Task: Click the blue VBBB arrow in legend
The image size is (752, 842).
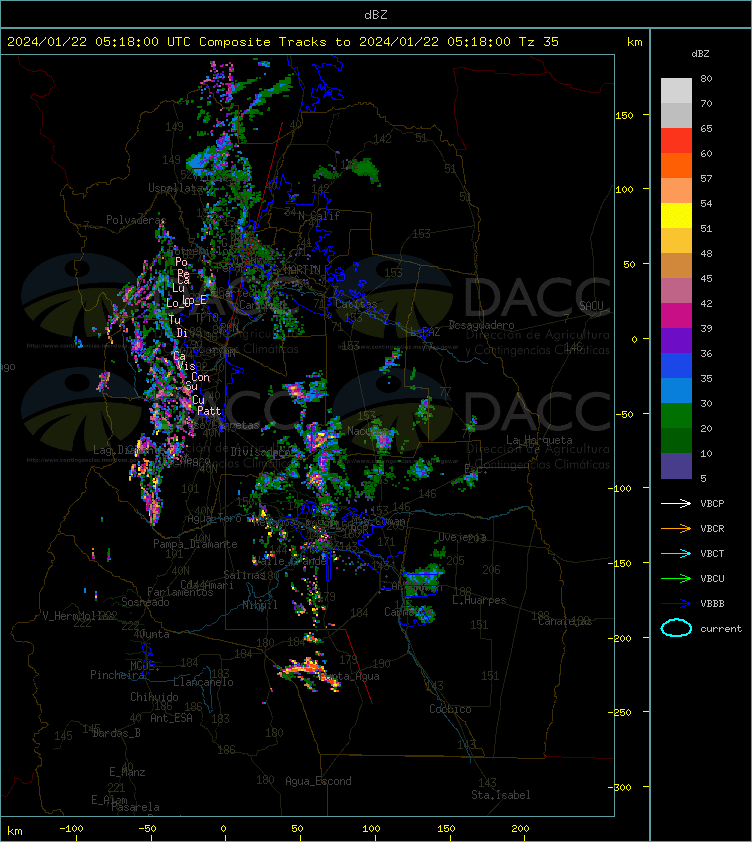Action: click(x=676, y=604)
